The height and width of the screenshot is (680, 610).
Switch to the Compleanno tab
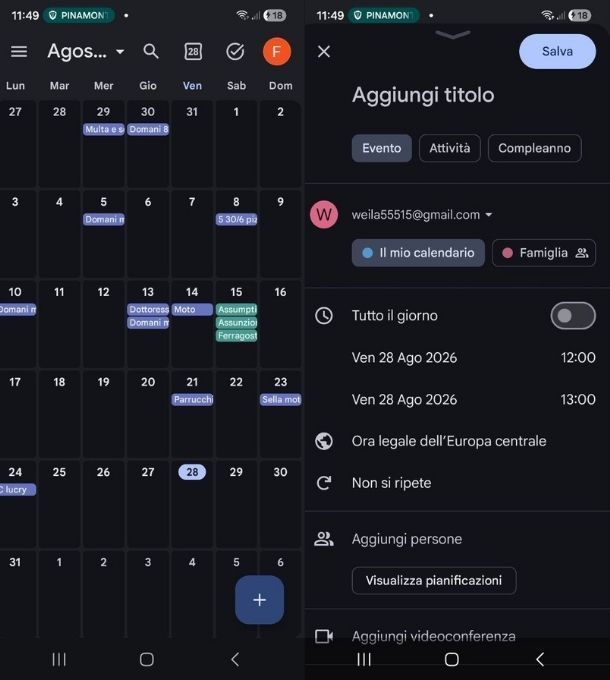click(x=534, y=148)
